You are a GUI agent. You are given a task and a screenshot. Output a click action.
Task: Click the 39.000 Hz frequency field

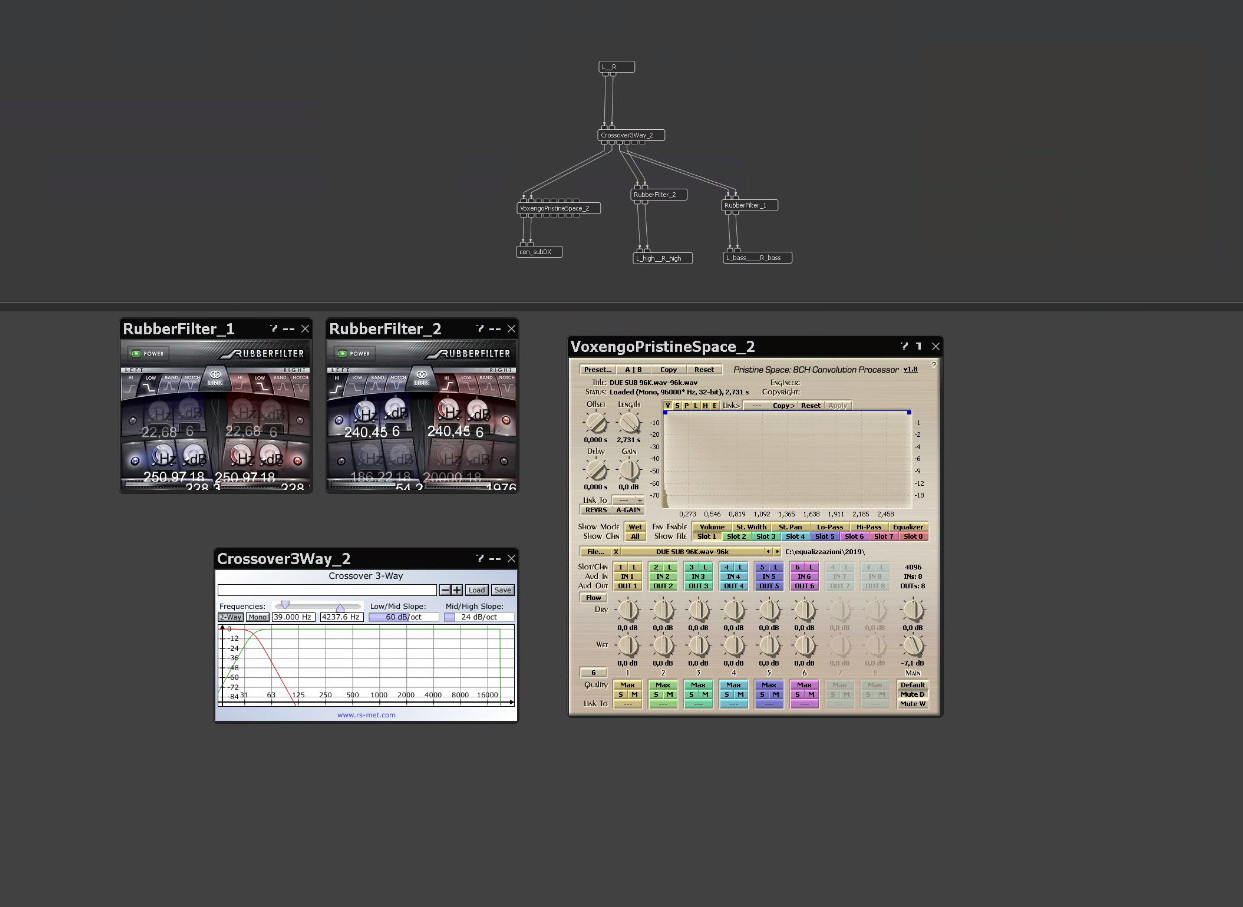[294, 617]
